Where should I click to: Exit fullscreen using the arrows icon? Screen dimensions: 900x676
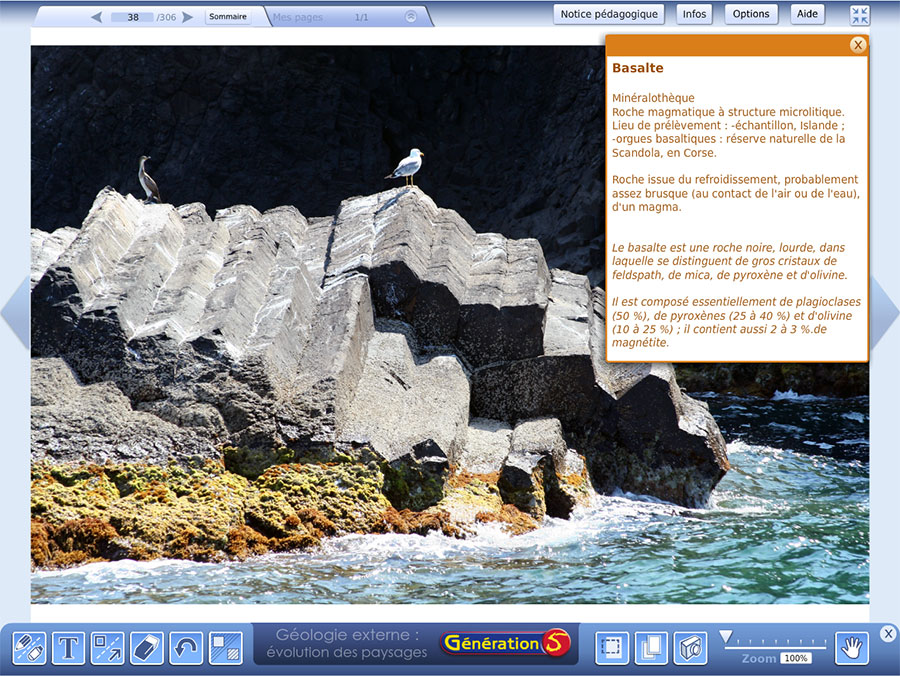click(x=860, y=15)
